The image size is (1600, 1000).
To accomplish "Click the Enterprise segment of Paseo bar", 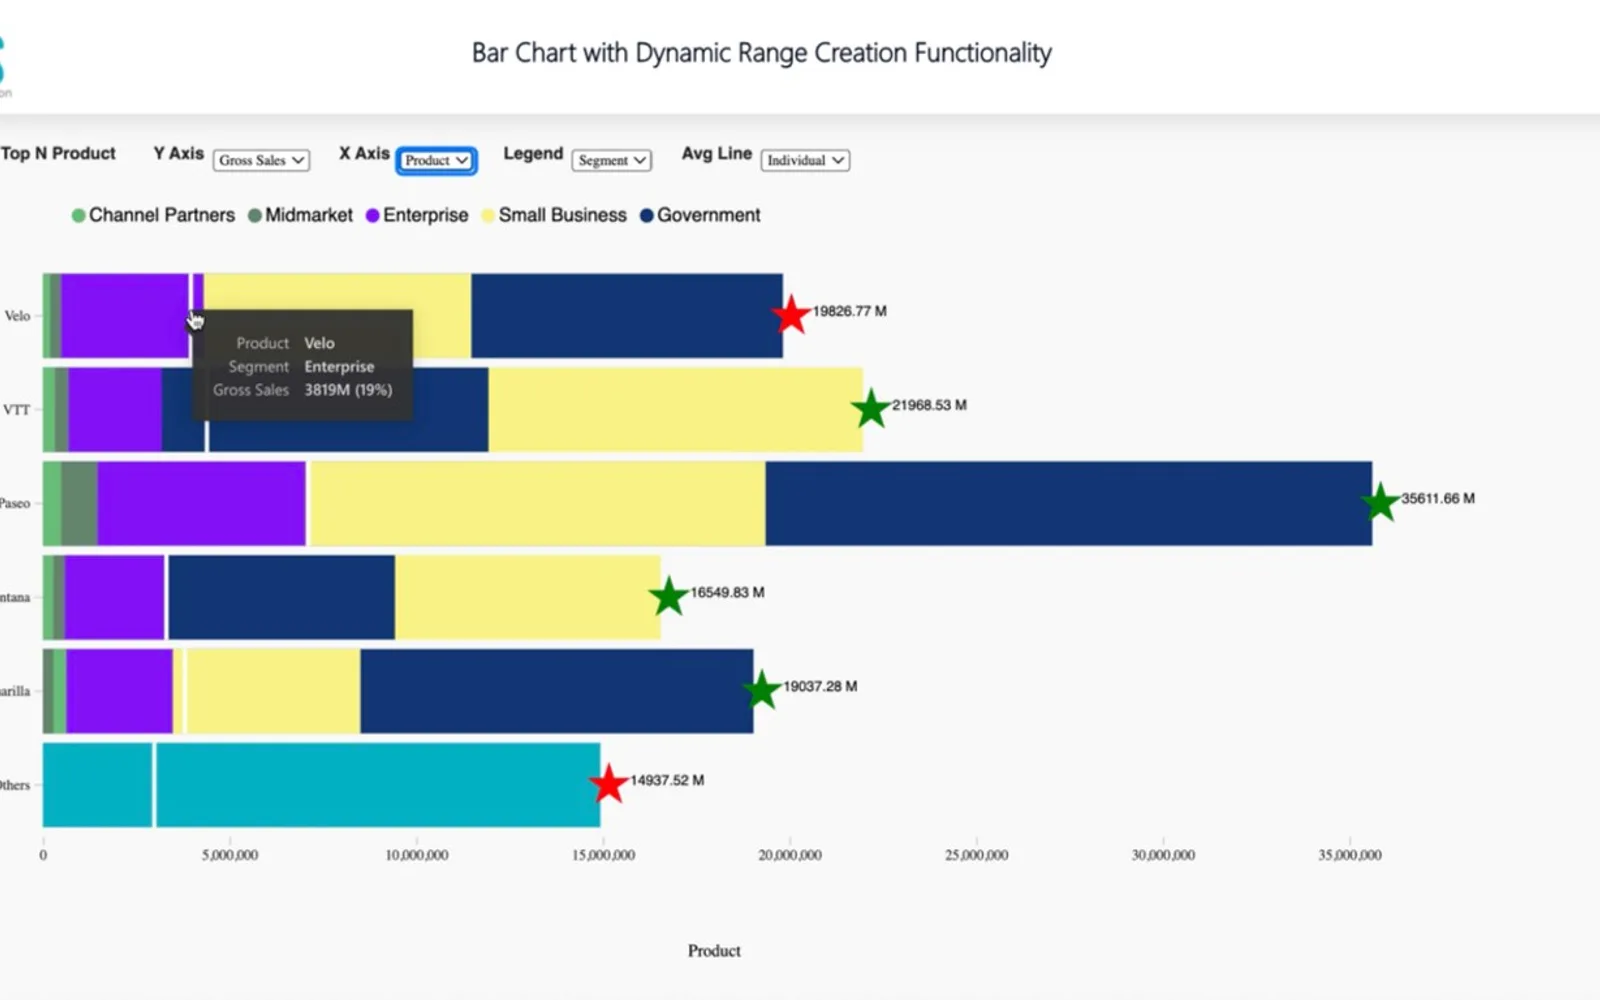I will tap(202, 503).
